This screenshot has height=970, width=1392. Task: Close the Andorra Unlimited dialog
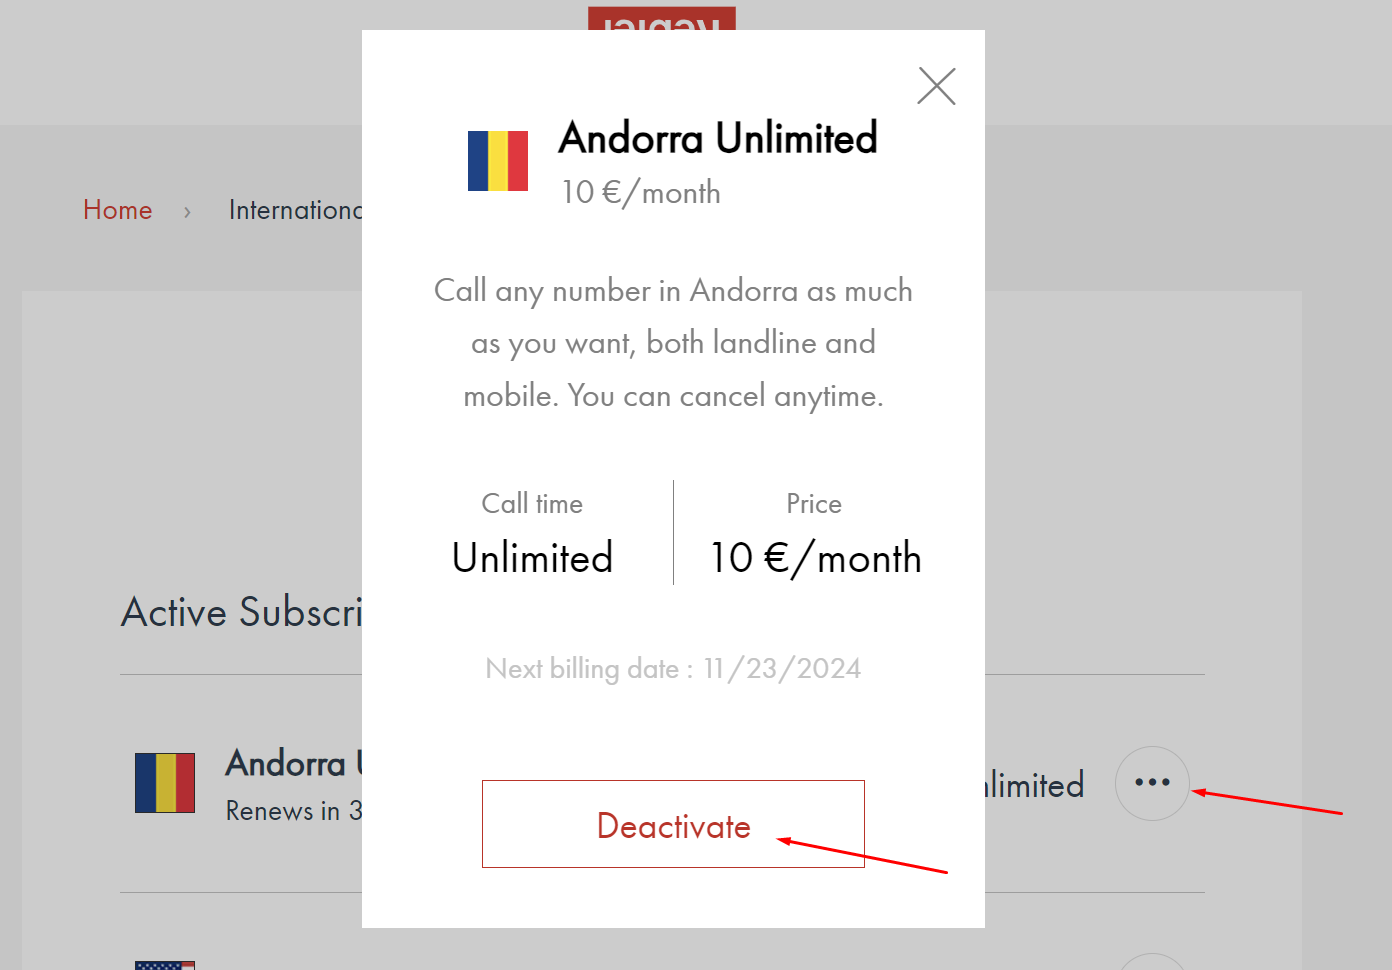click(937, 86)
